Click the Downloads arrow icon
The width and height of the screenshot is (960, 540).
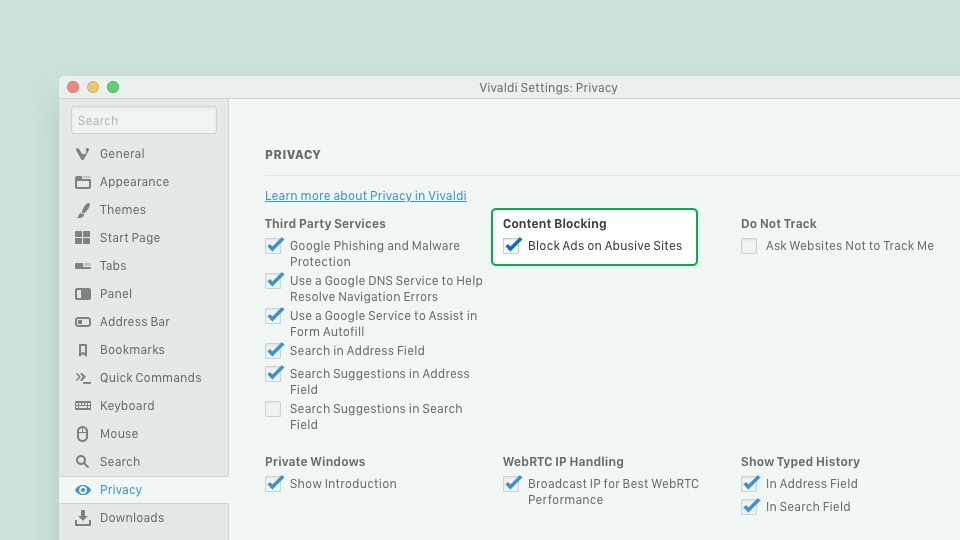pyautogui.click(x=83, y=518)
